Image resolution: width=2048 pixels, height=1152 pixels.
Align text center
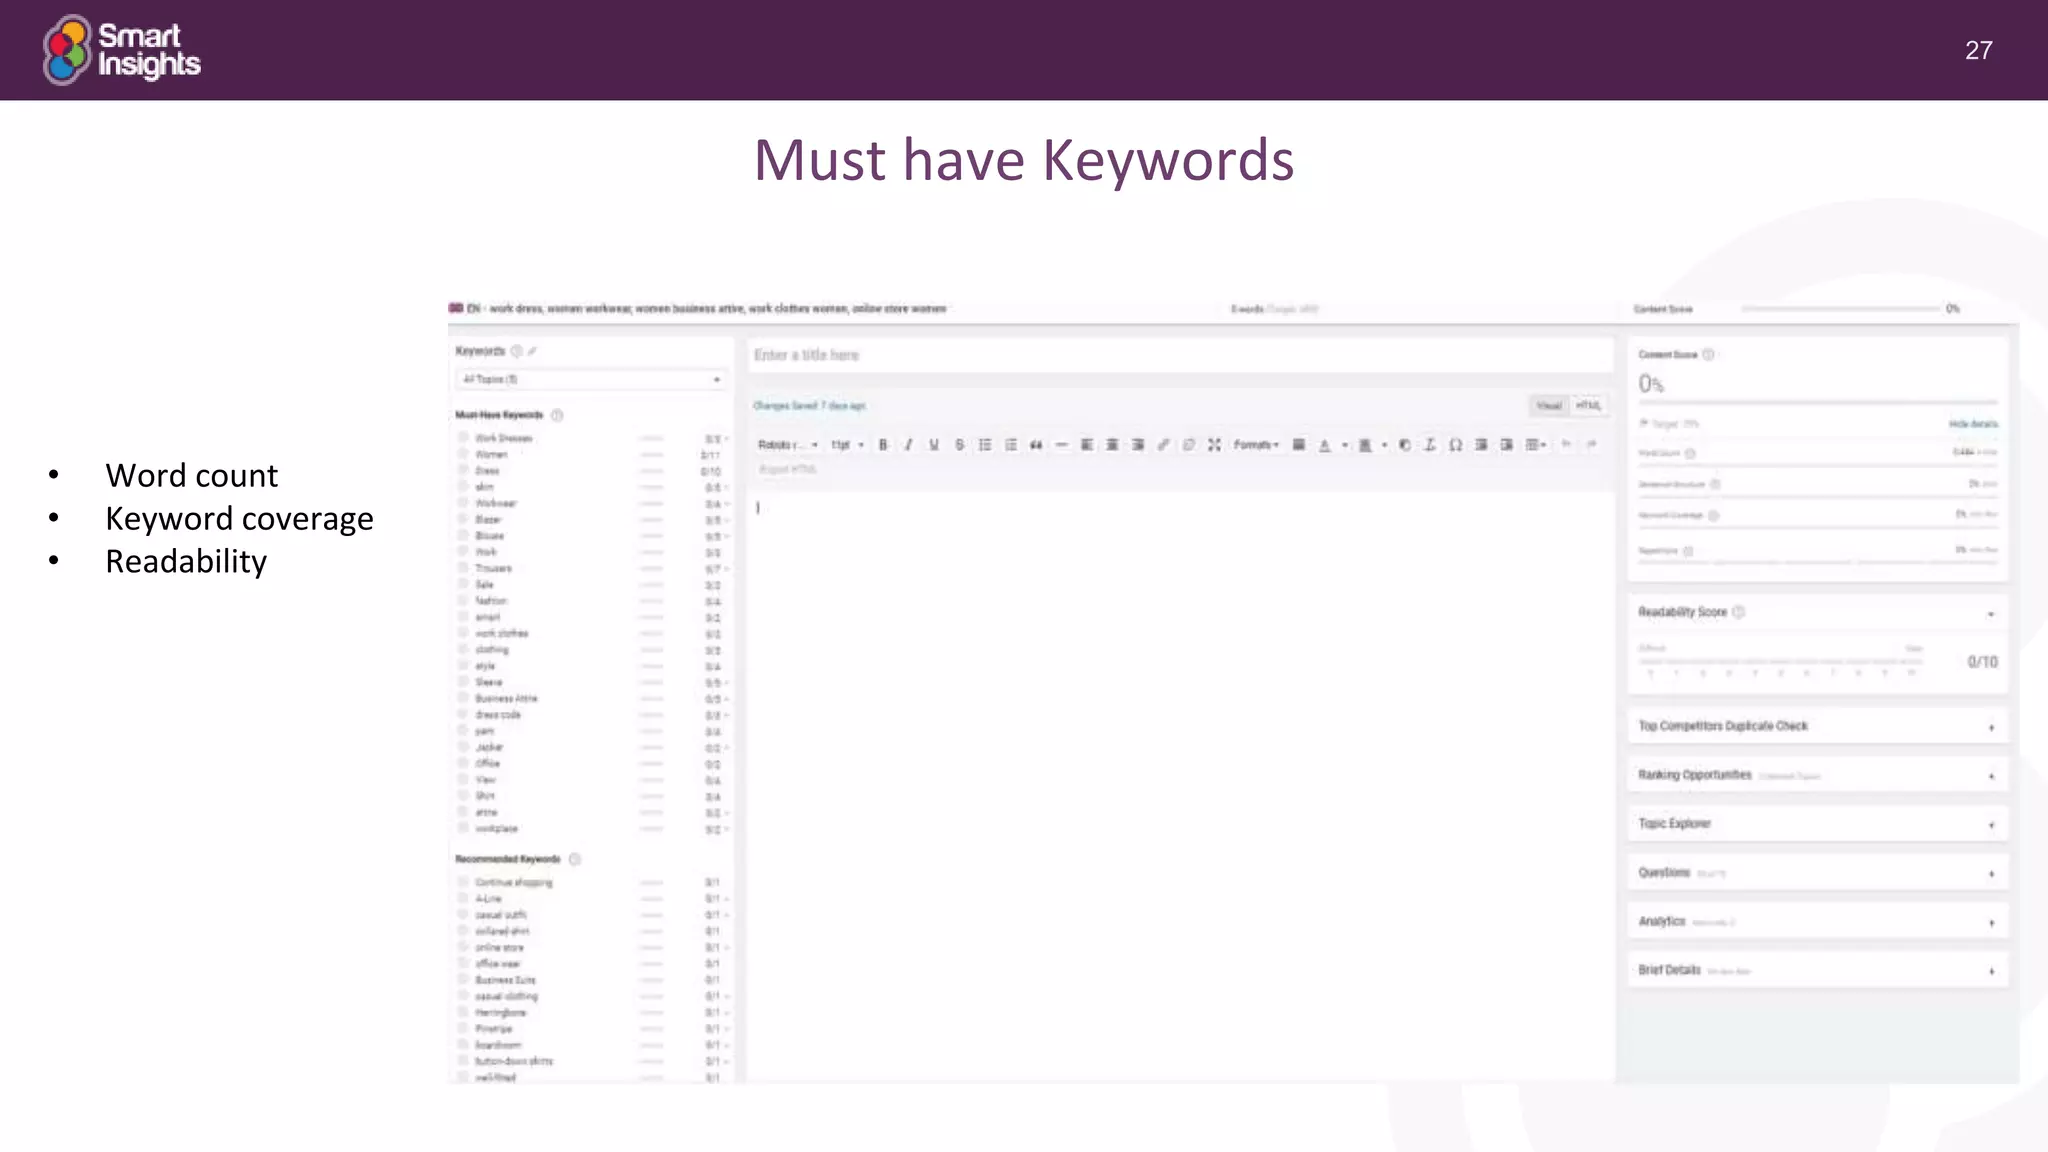point(1112,445)
